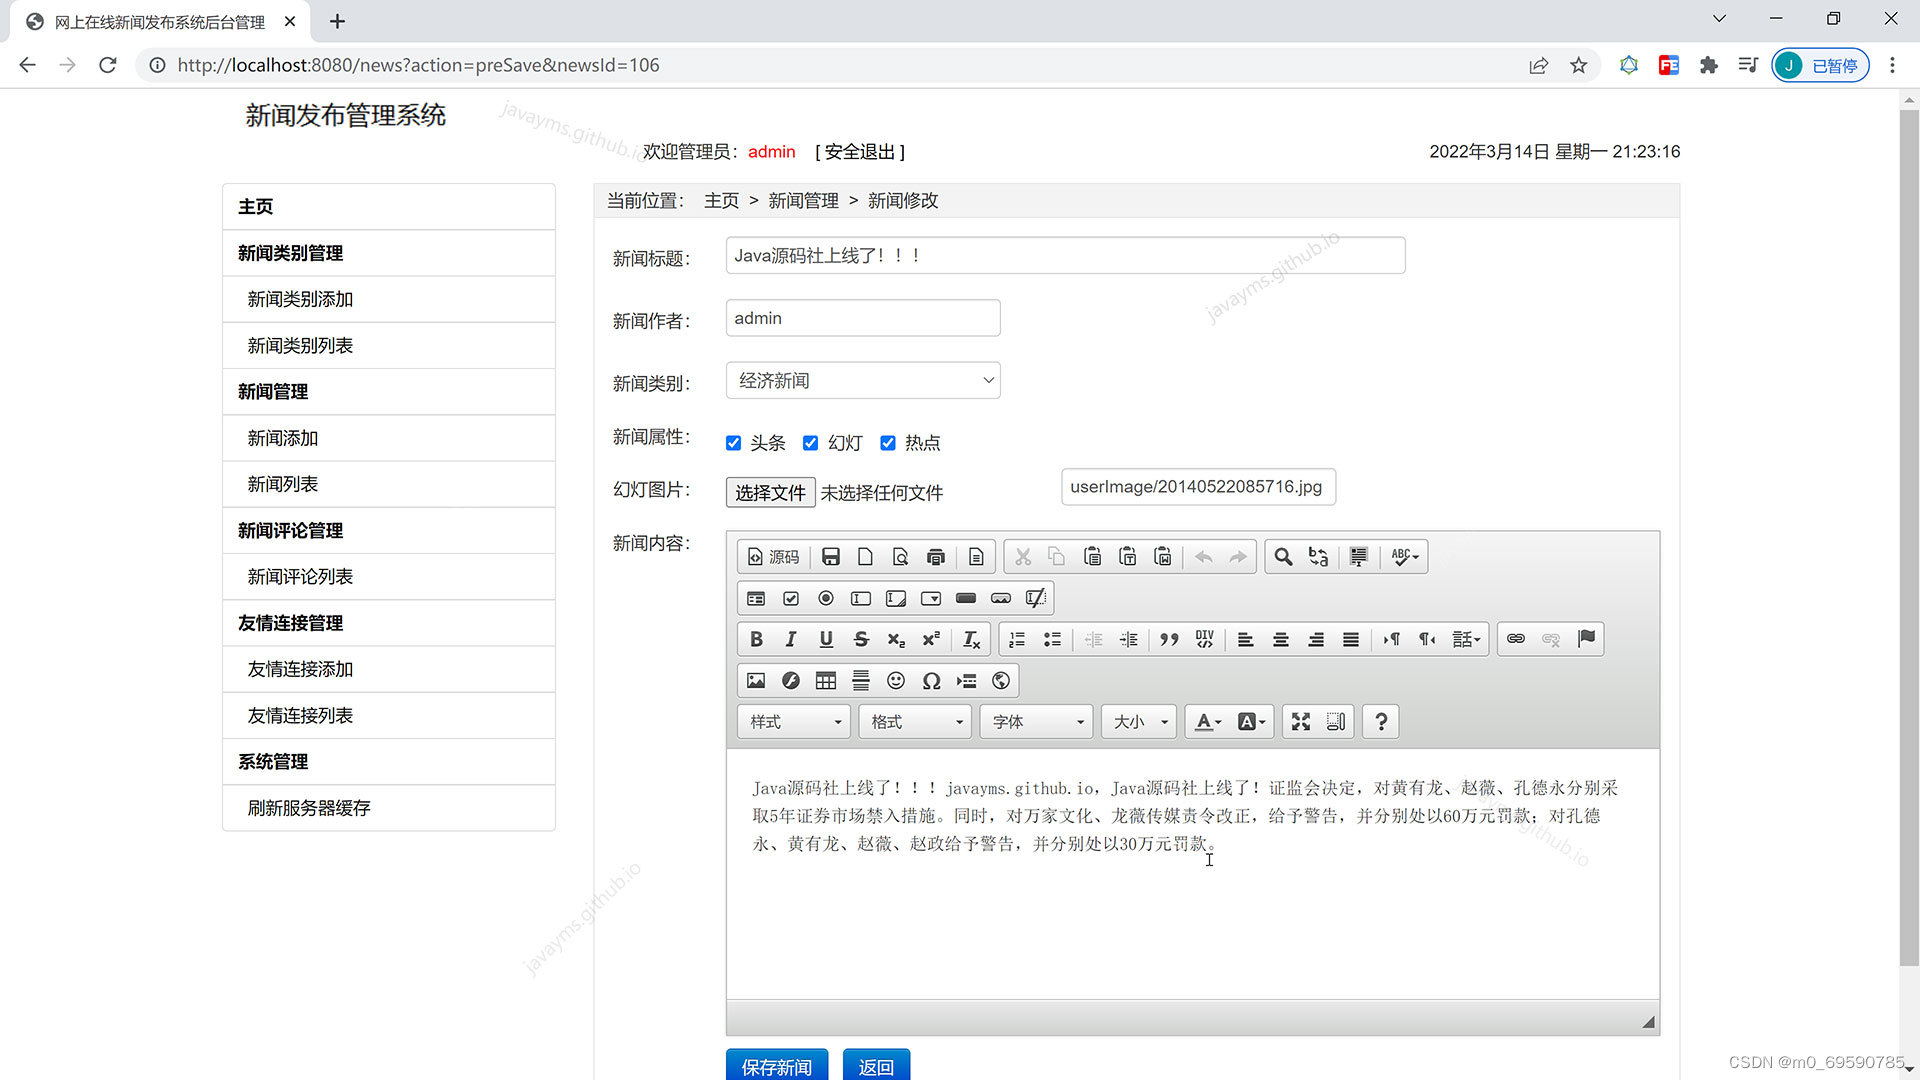Toggle the 头条 checkbox
Image resolution: width=1920 pixels, height=1080 pixels.
734,443
